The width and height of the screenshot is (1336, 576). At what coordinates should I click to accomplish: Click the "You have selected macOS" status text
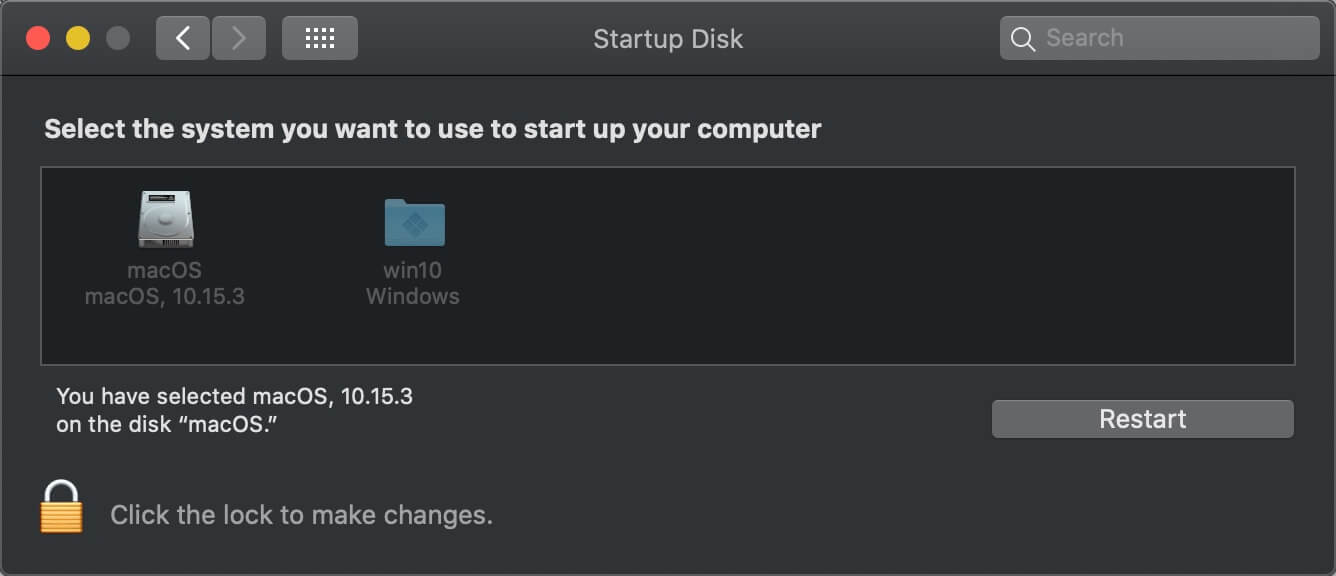click(234, 396)
